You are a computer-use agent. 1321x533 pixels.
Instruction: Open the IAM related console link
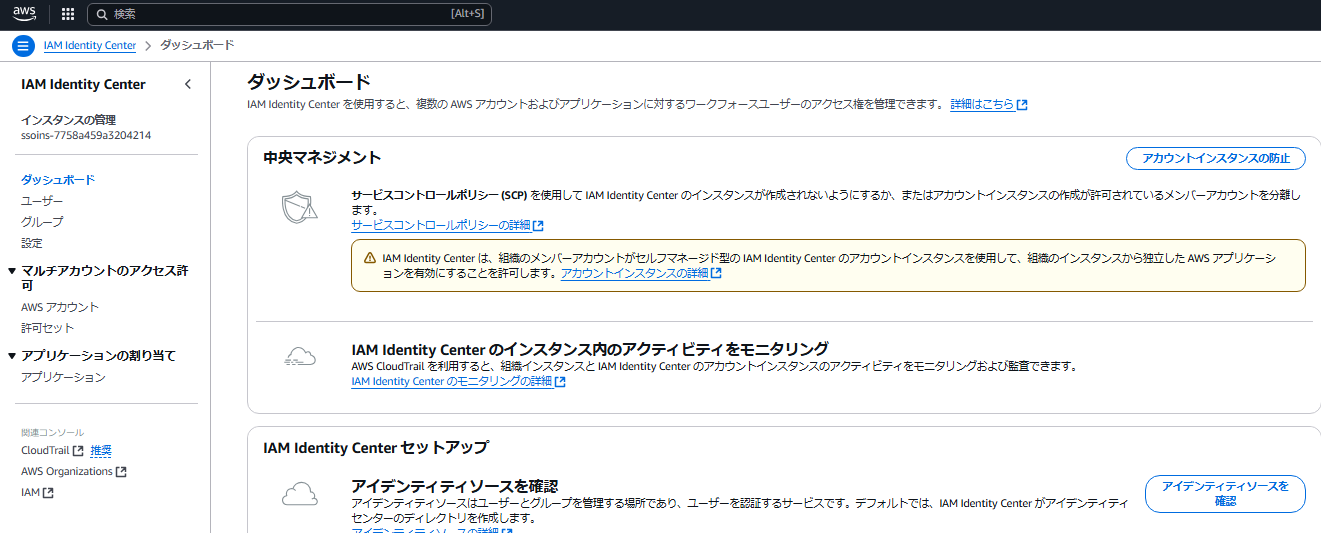[30, 493]
